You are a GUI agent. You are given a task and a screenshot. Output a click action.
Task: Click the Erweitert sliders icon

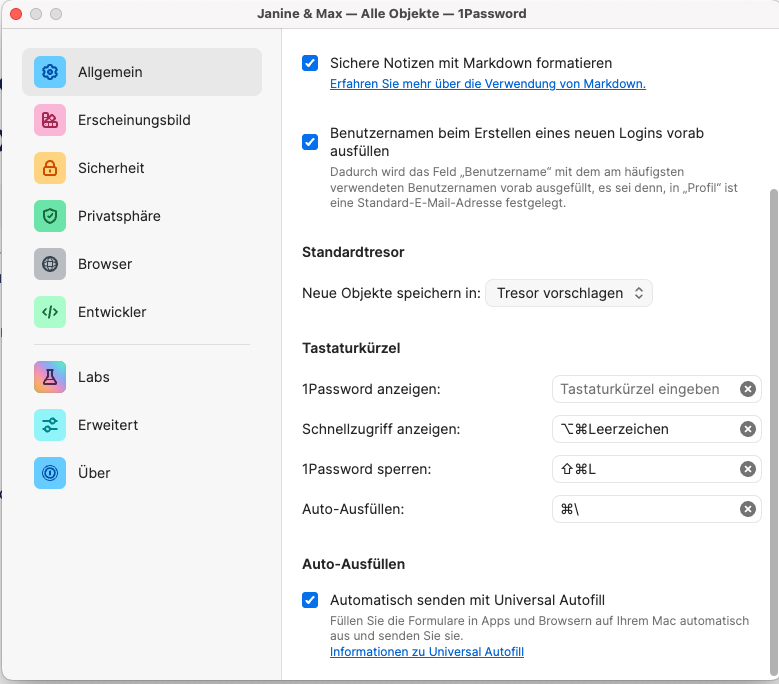point(50,425)
